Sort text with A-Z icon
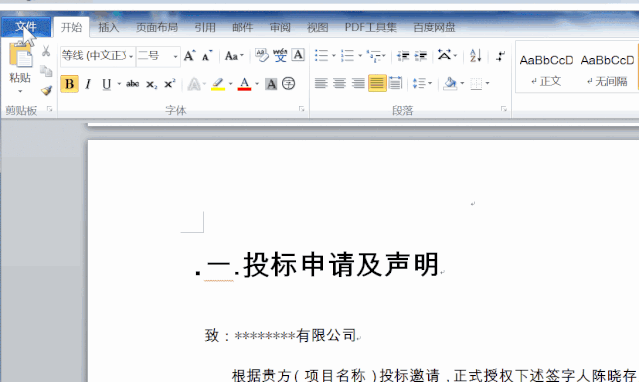Viewport: 639px width, 382px height. click(475, 55)
